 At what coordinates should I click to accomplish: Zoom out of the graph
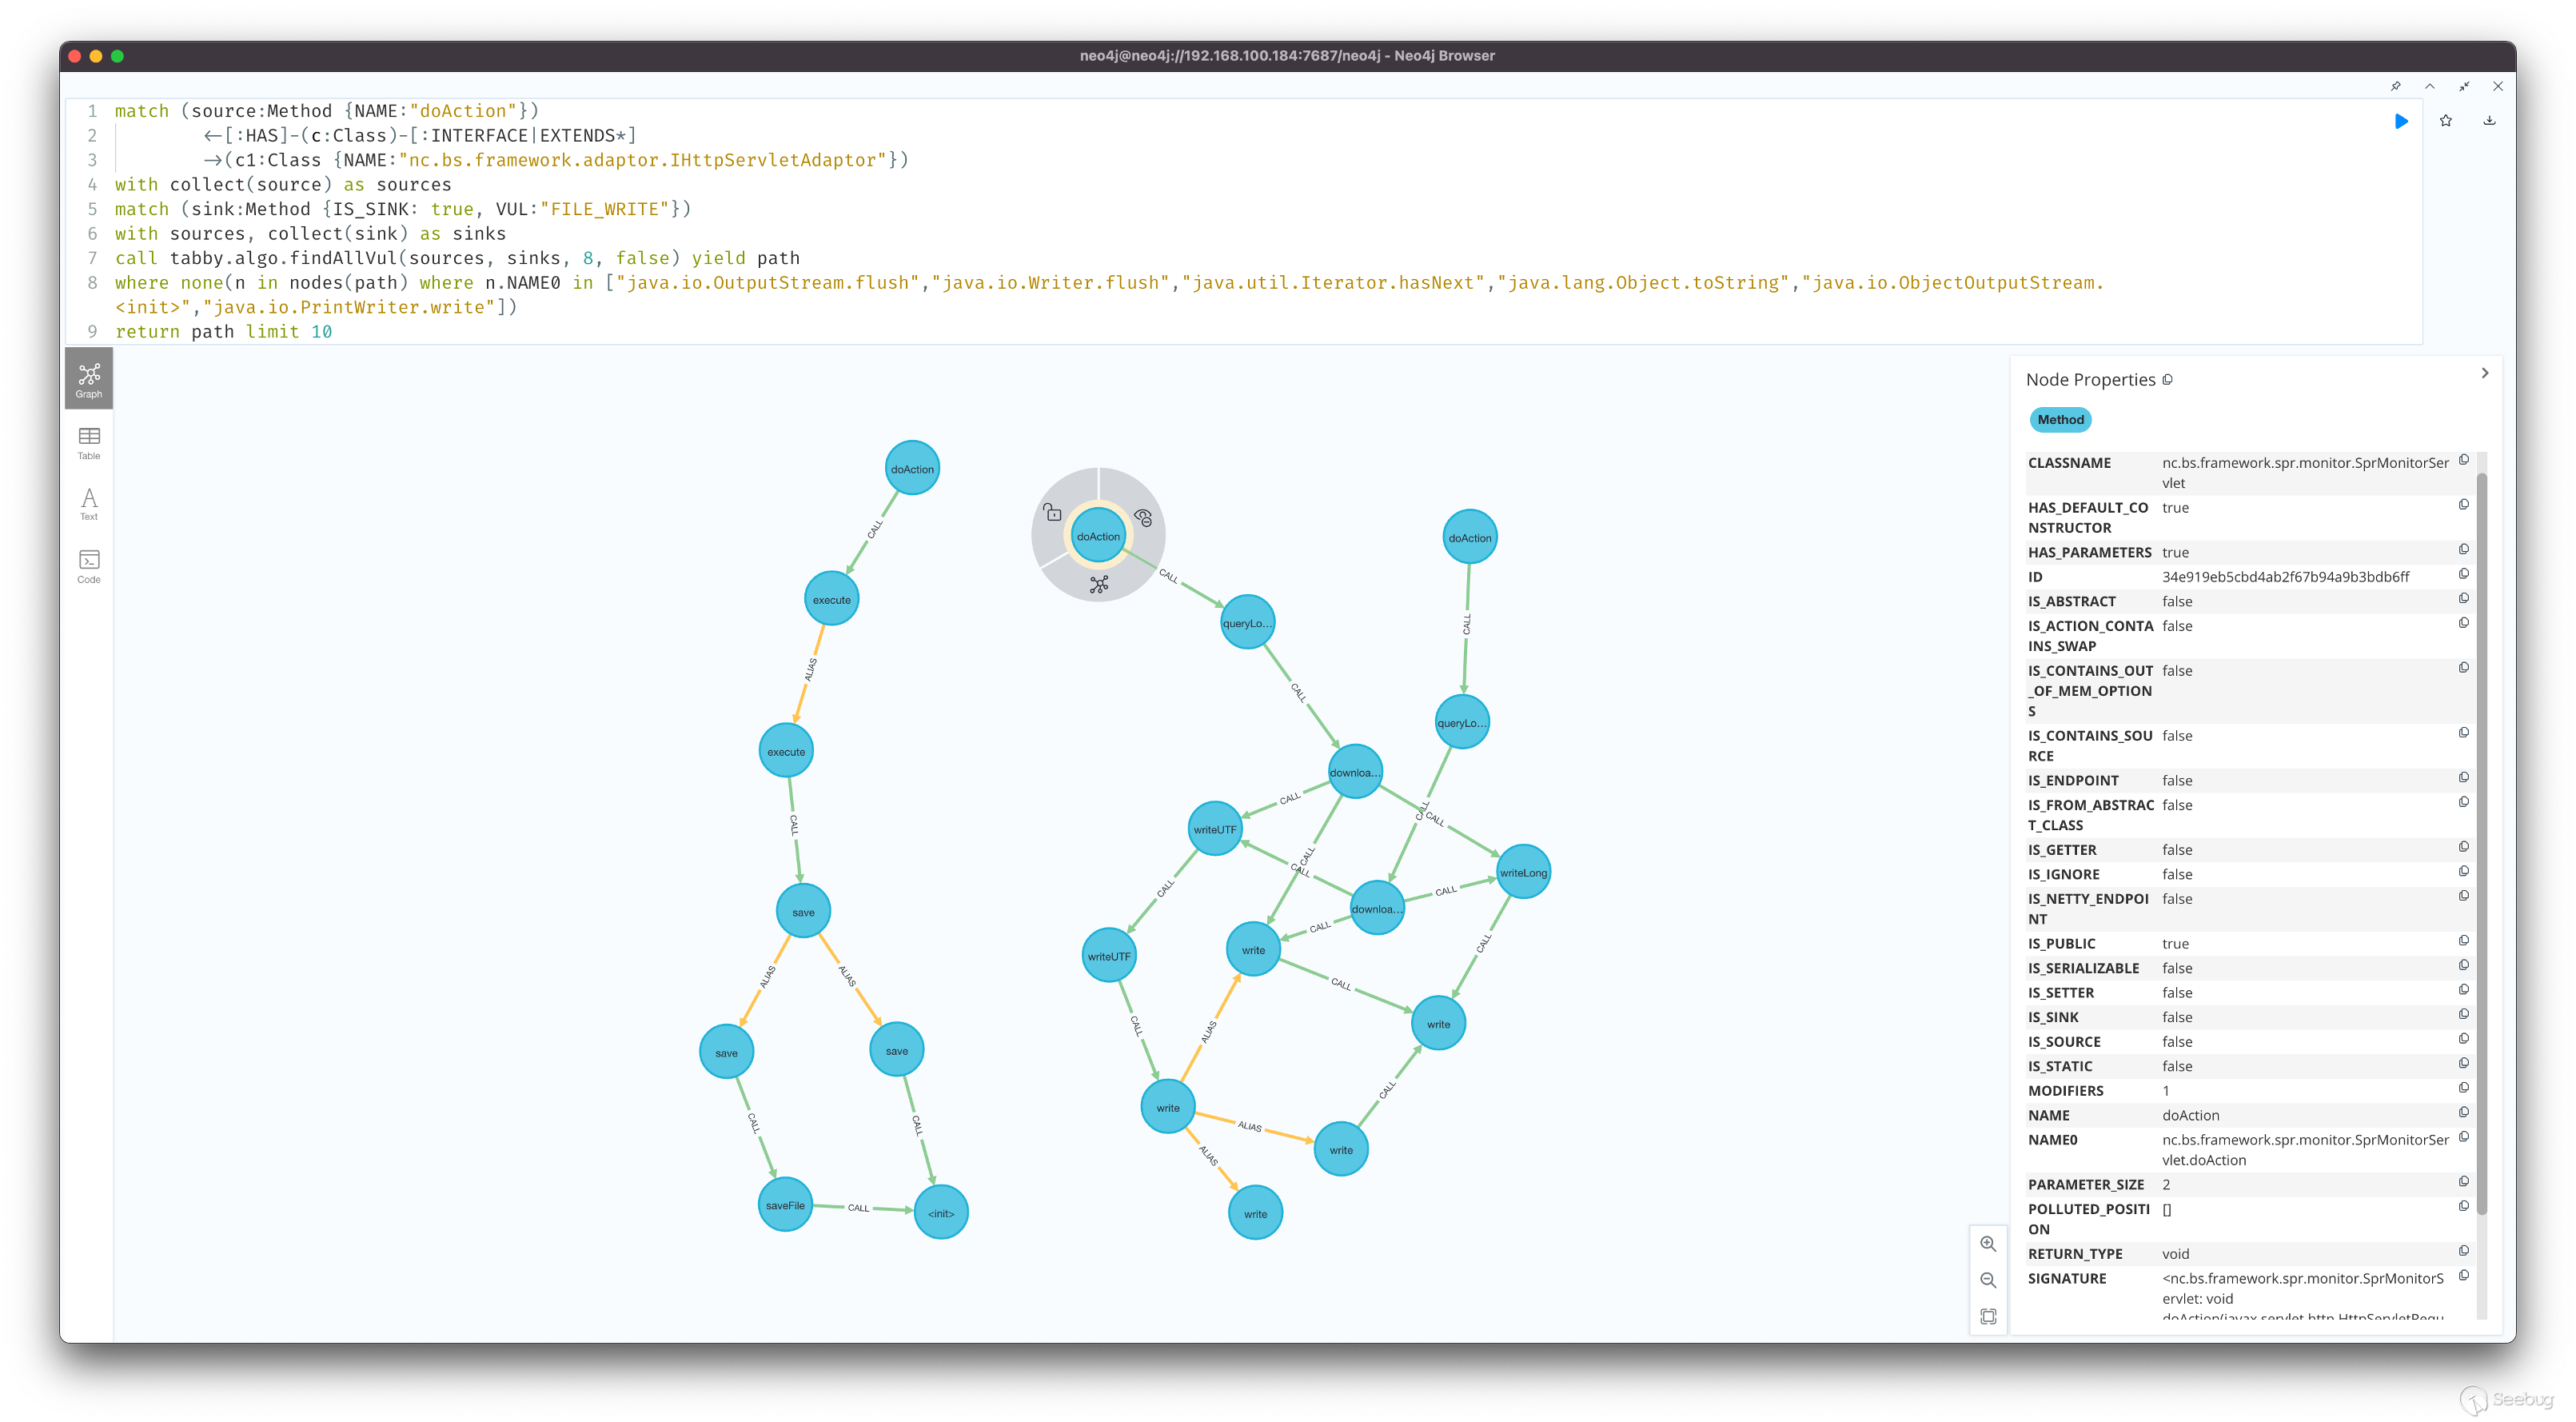coord(1988,1280)
